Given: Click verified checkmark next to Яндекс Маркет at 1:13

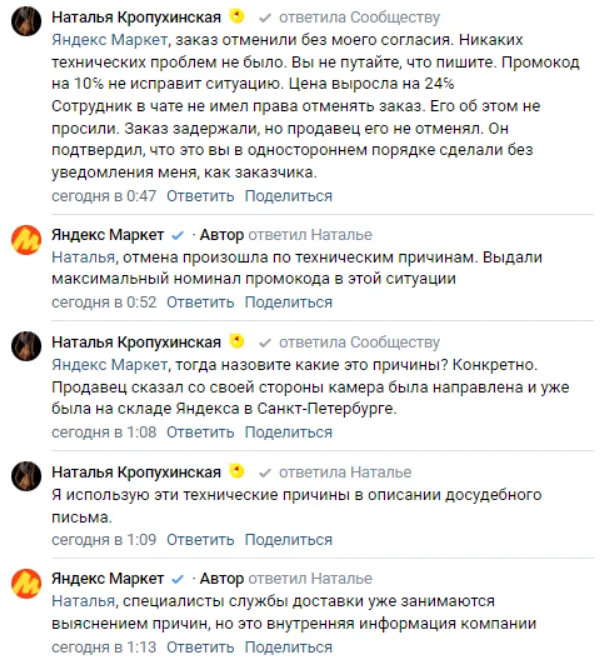Looking at the screenshot, I should (178, 579).
